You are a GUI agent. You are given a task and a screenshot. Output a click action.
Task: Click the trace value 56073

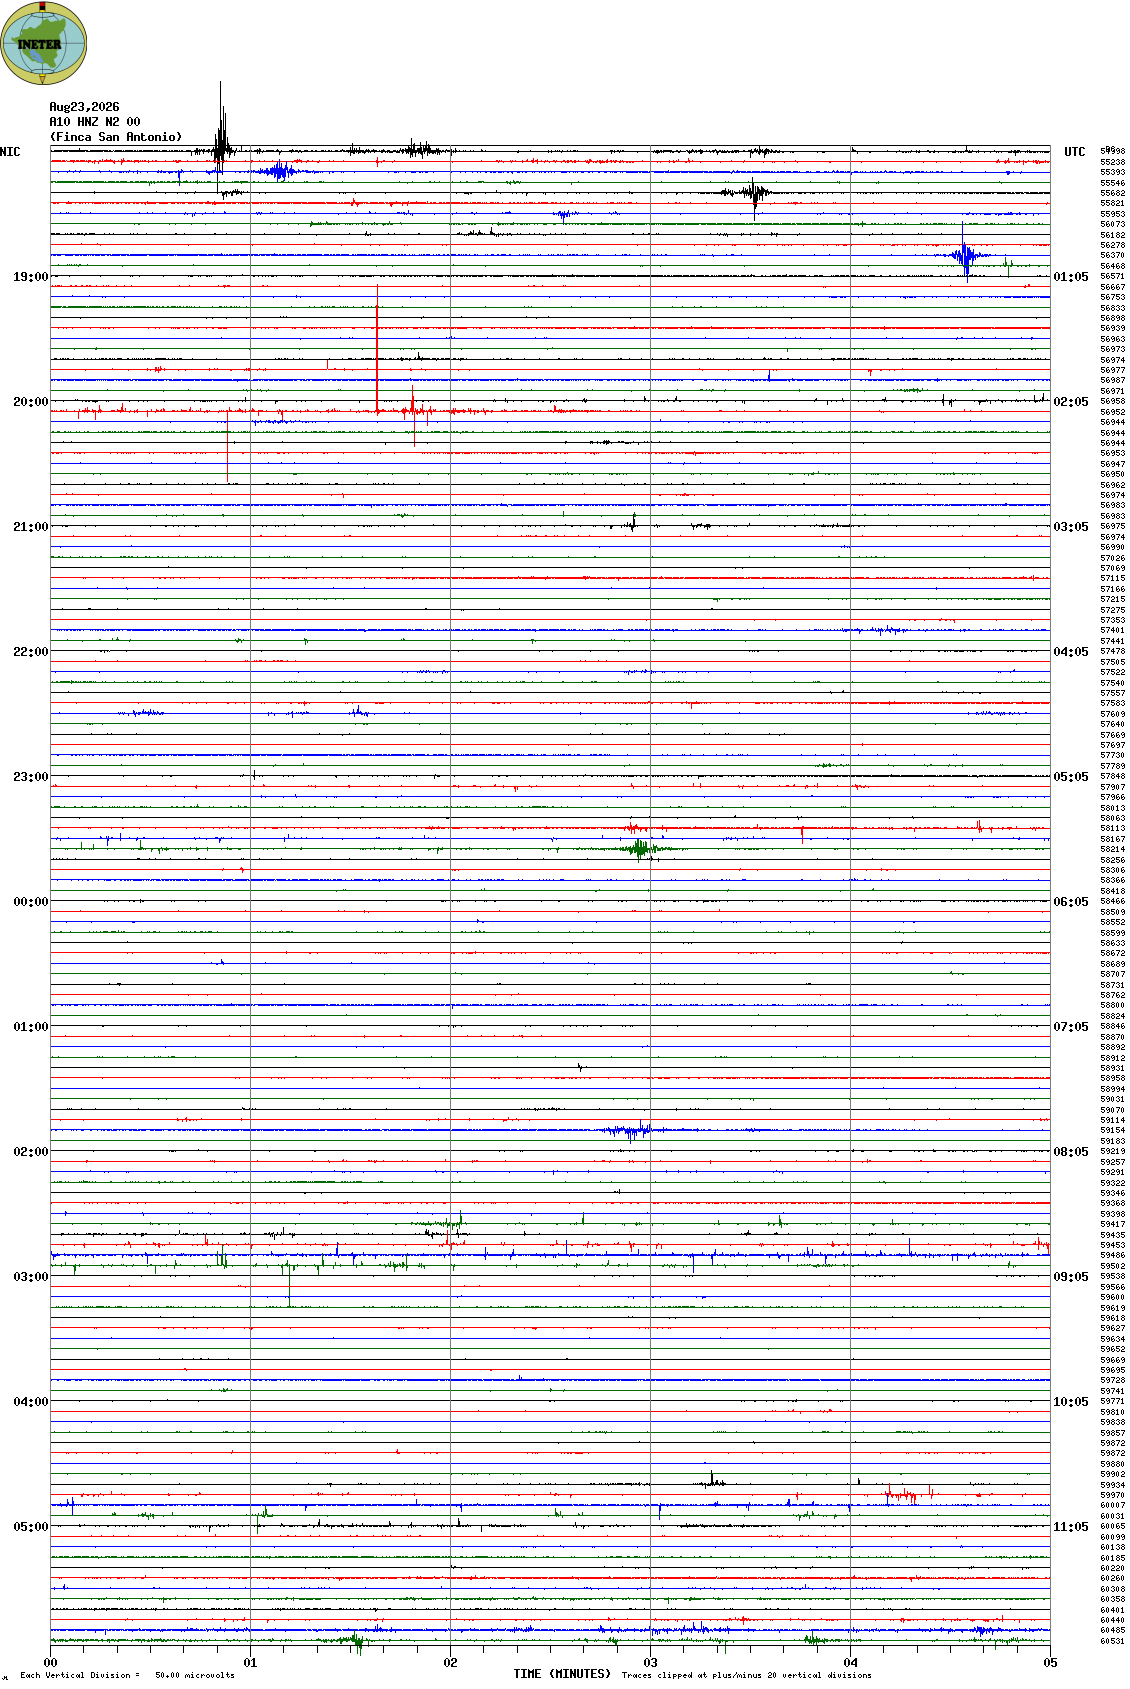tap(1113, 224)
